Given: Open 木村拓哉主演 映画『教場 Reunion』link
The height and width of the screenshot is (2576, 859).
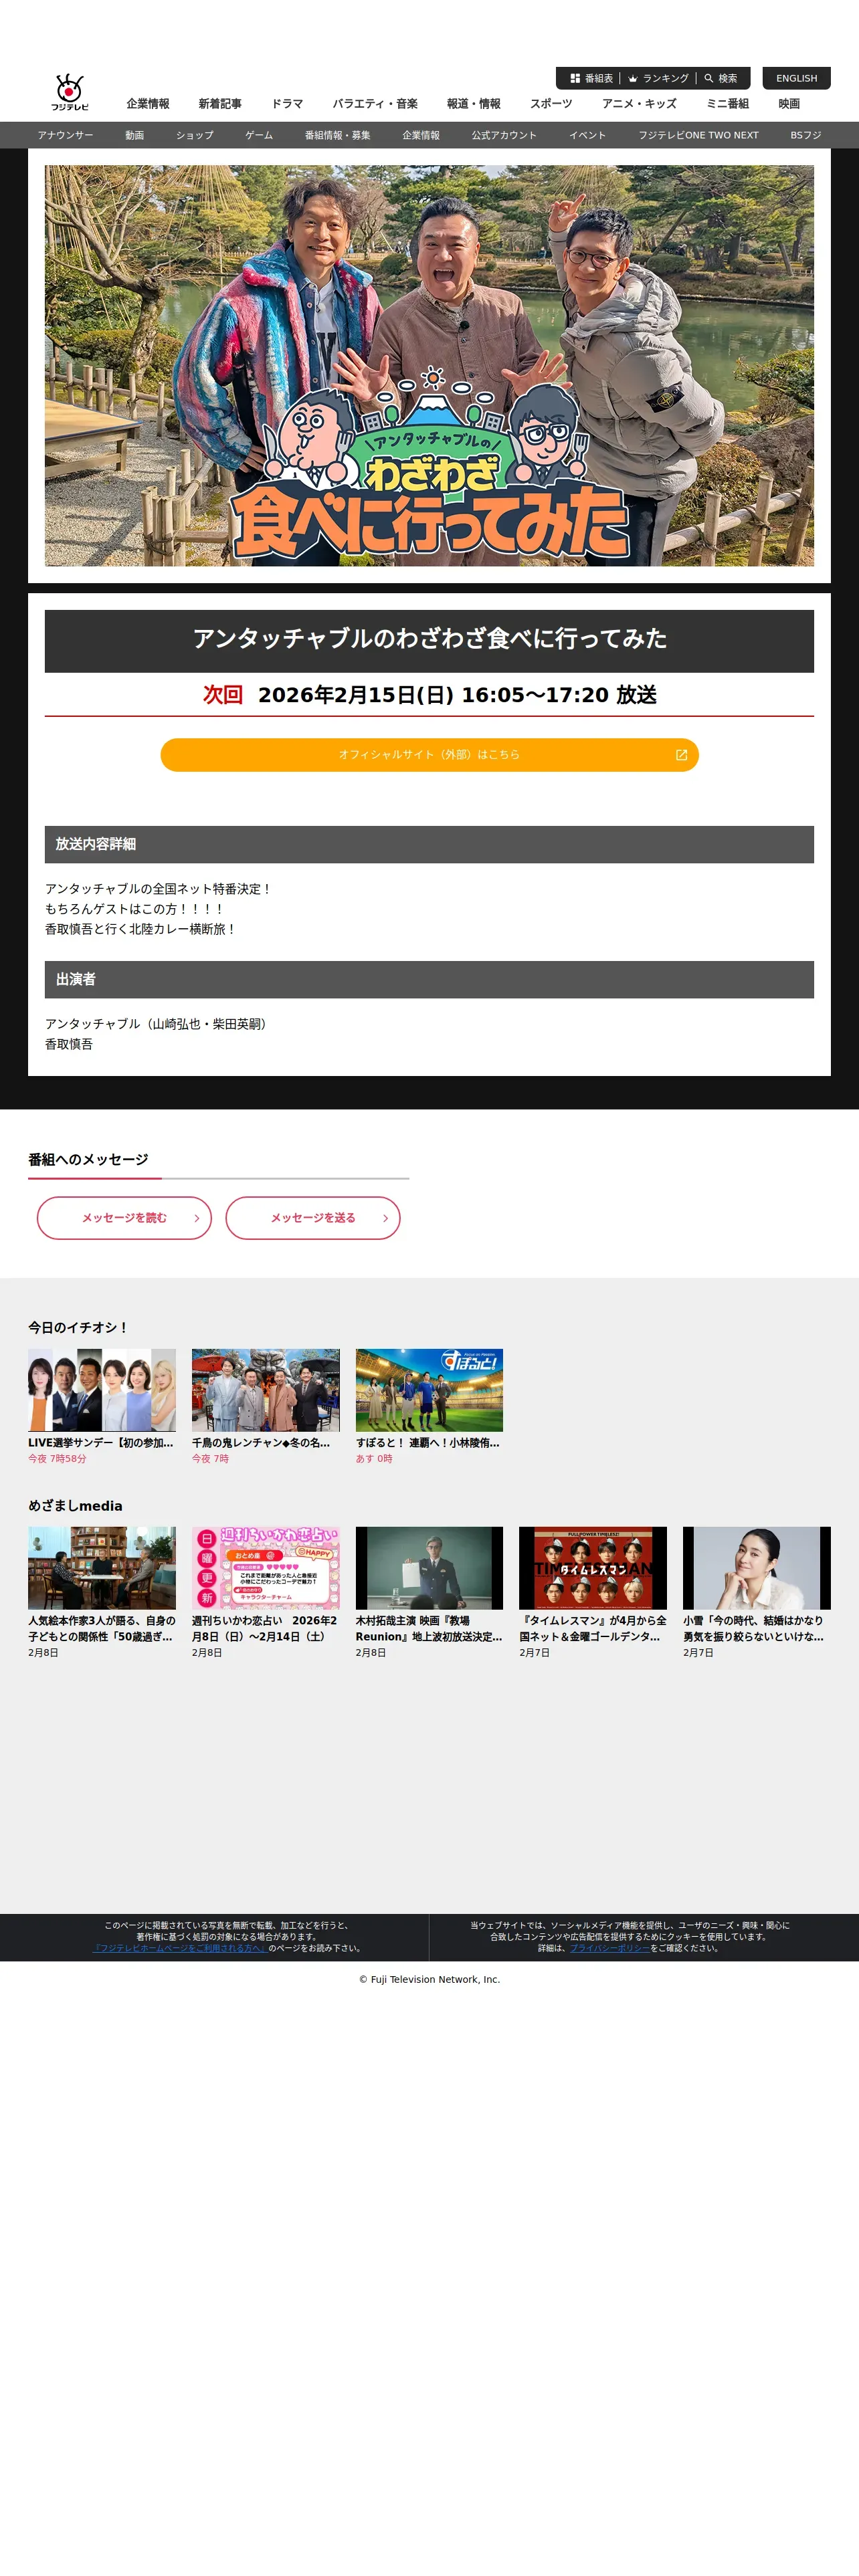Looking at the screenshot, I should pos(429,1628).
